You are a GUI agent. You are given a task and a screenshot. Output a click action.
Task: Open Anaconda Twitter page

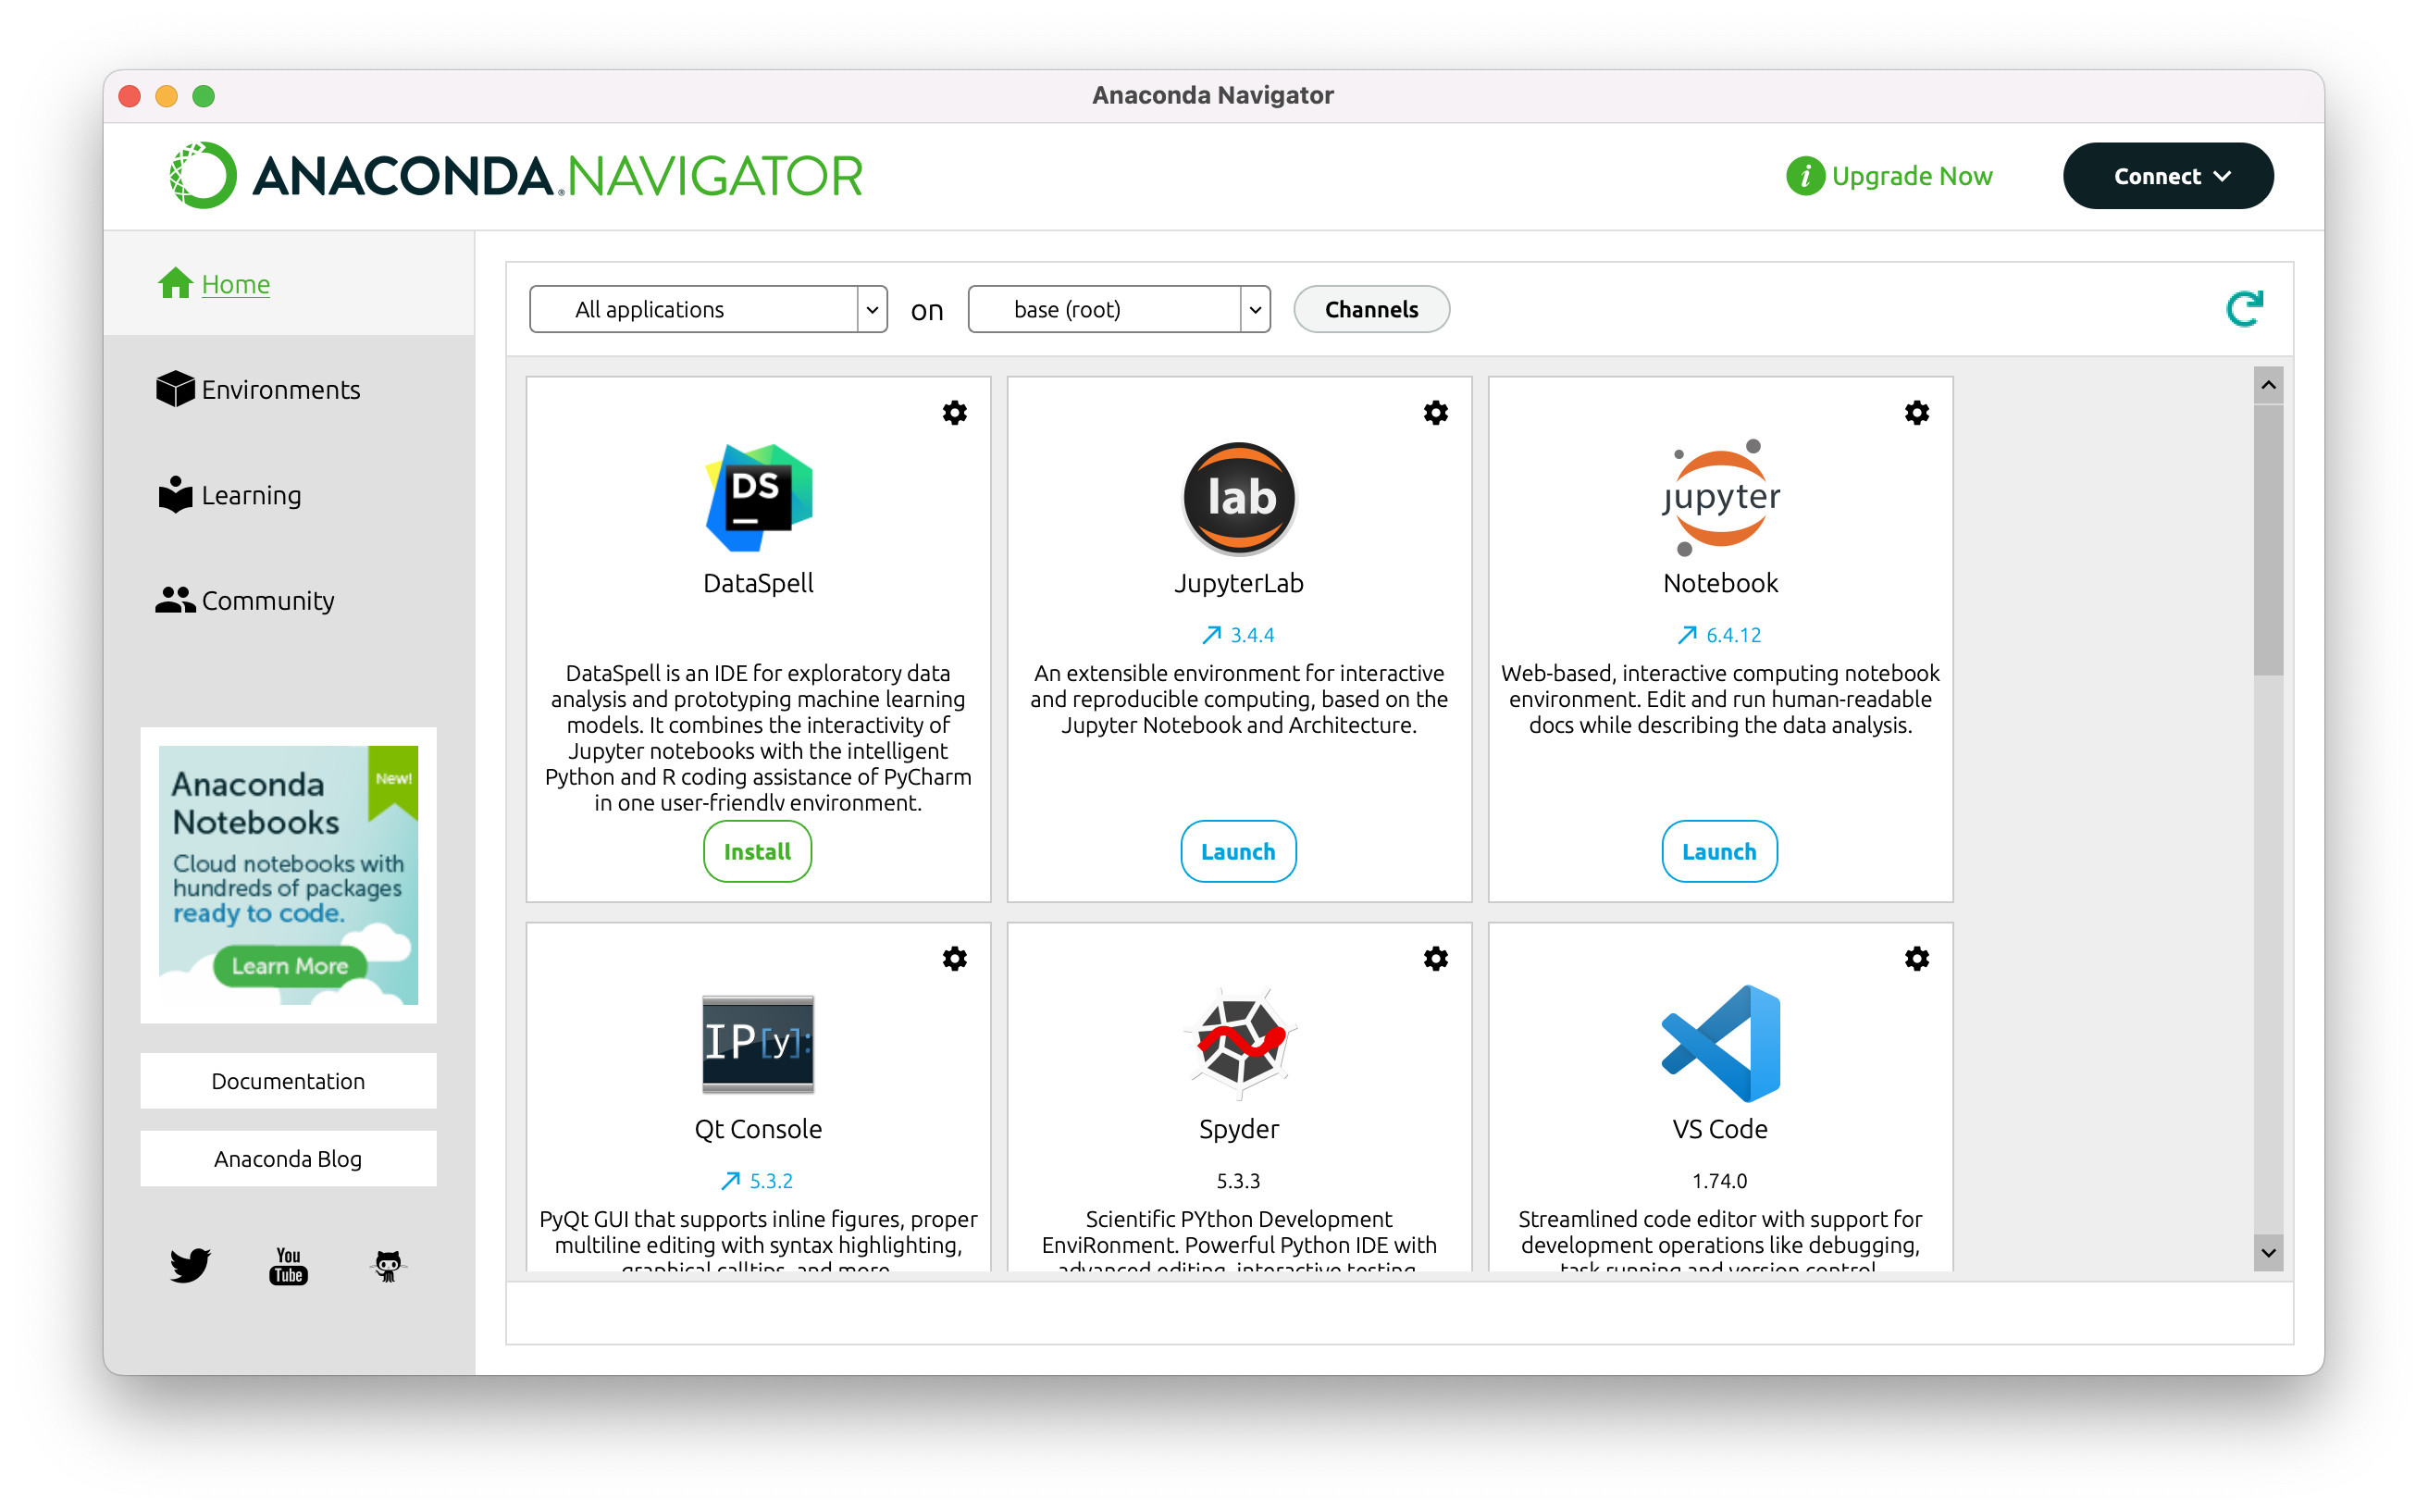pos(190,1265)
